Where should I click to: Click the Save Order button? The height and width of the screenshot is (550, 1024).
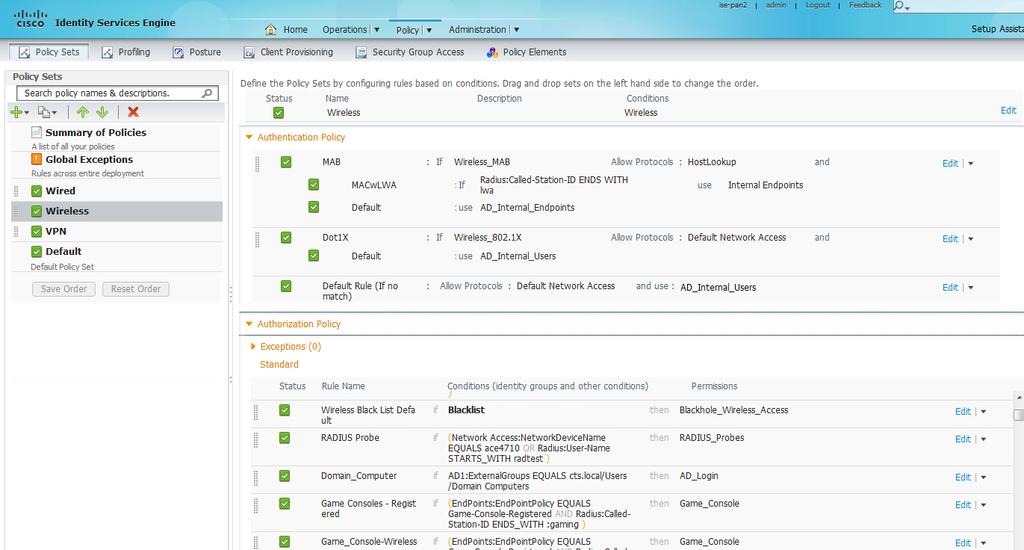point(64,289)
